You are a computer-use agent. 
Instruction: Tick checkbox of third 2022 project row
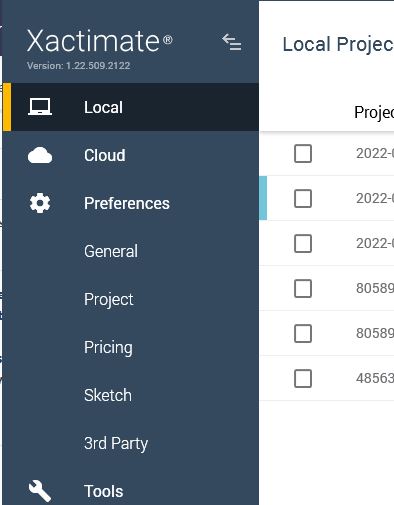(x=303, y=243)
